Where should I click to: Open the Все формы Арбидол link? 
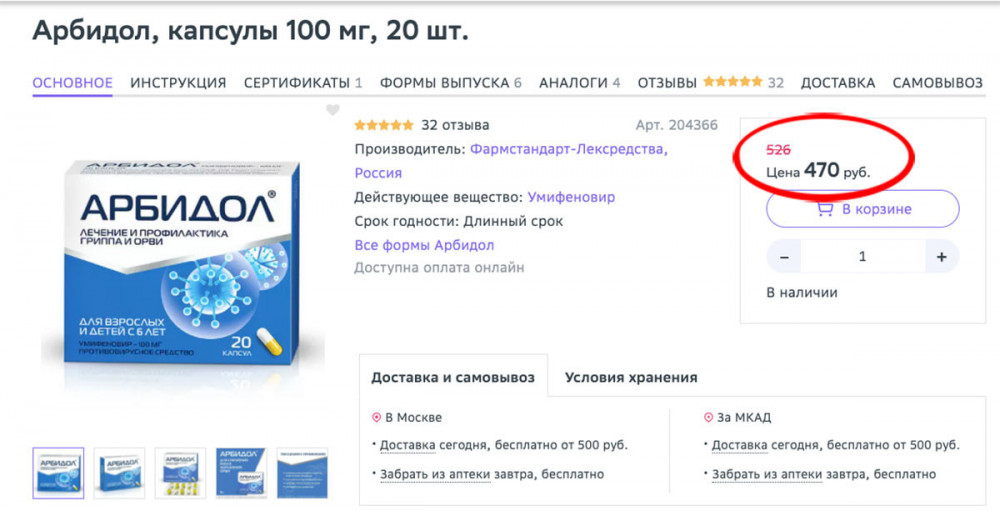coord(424,246)
